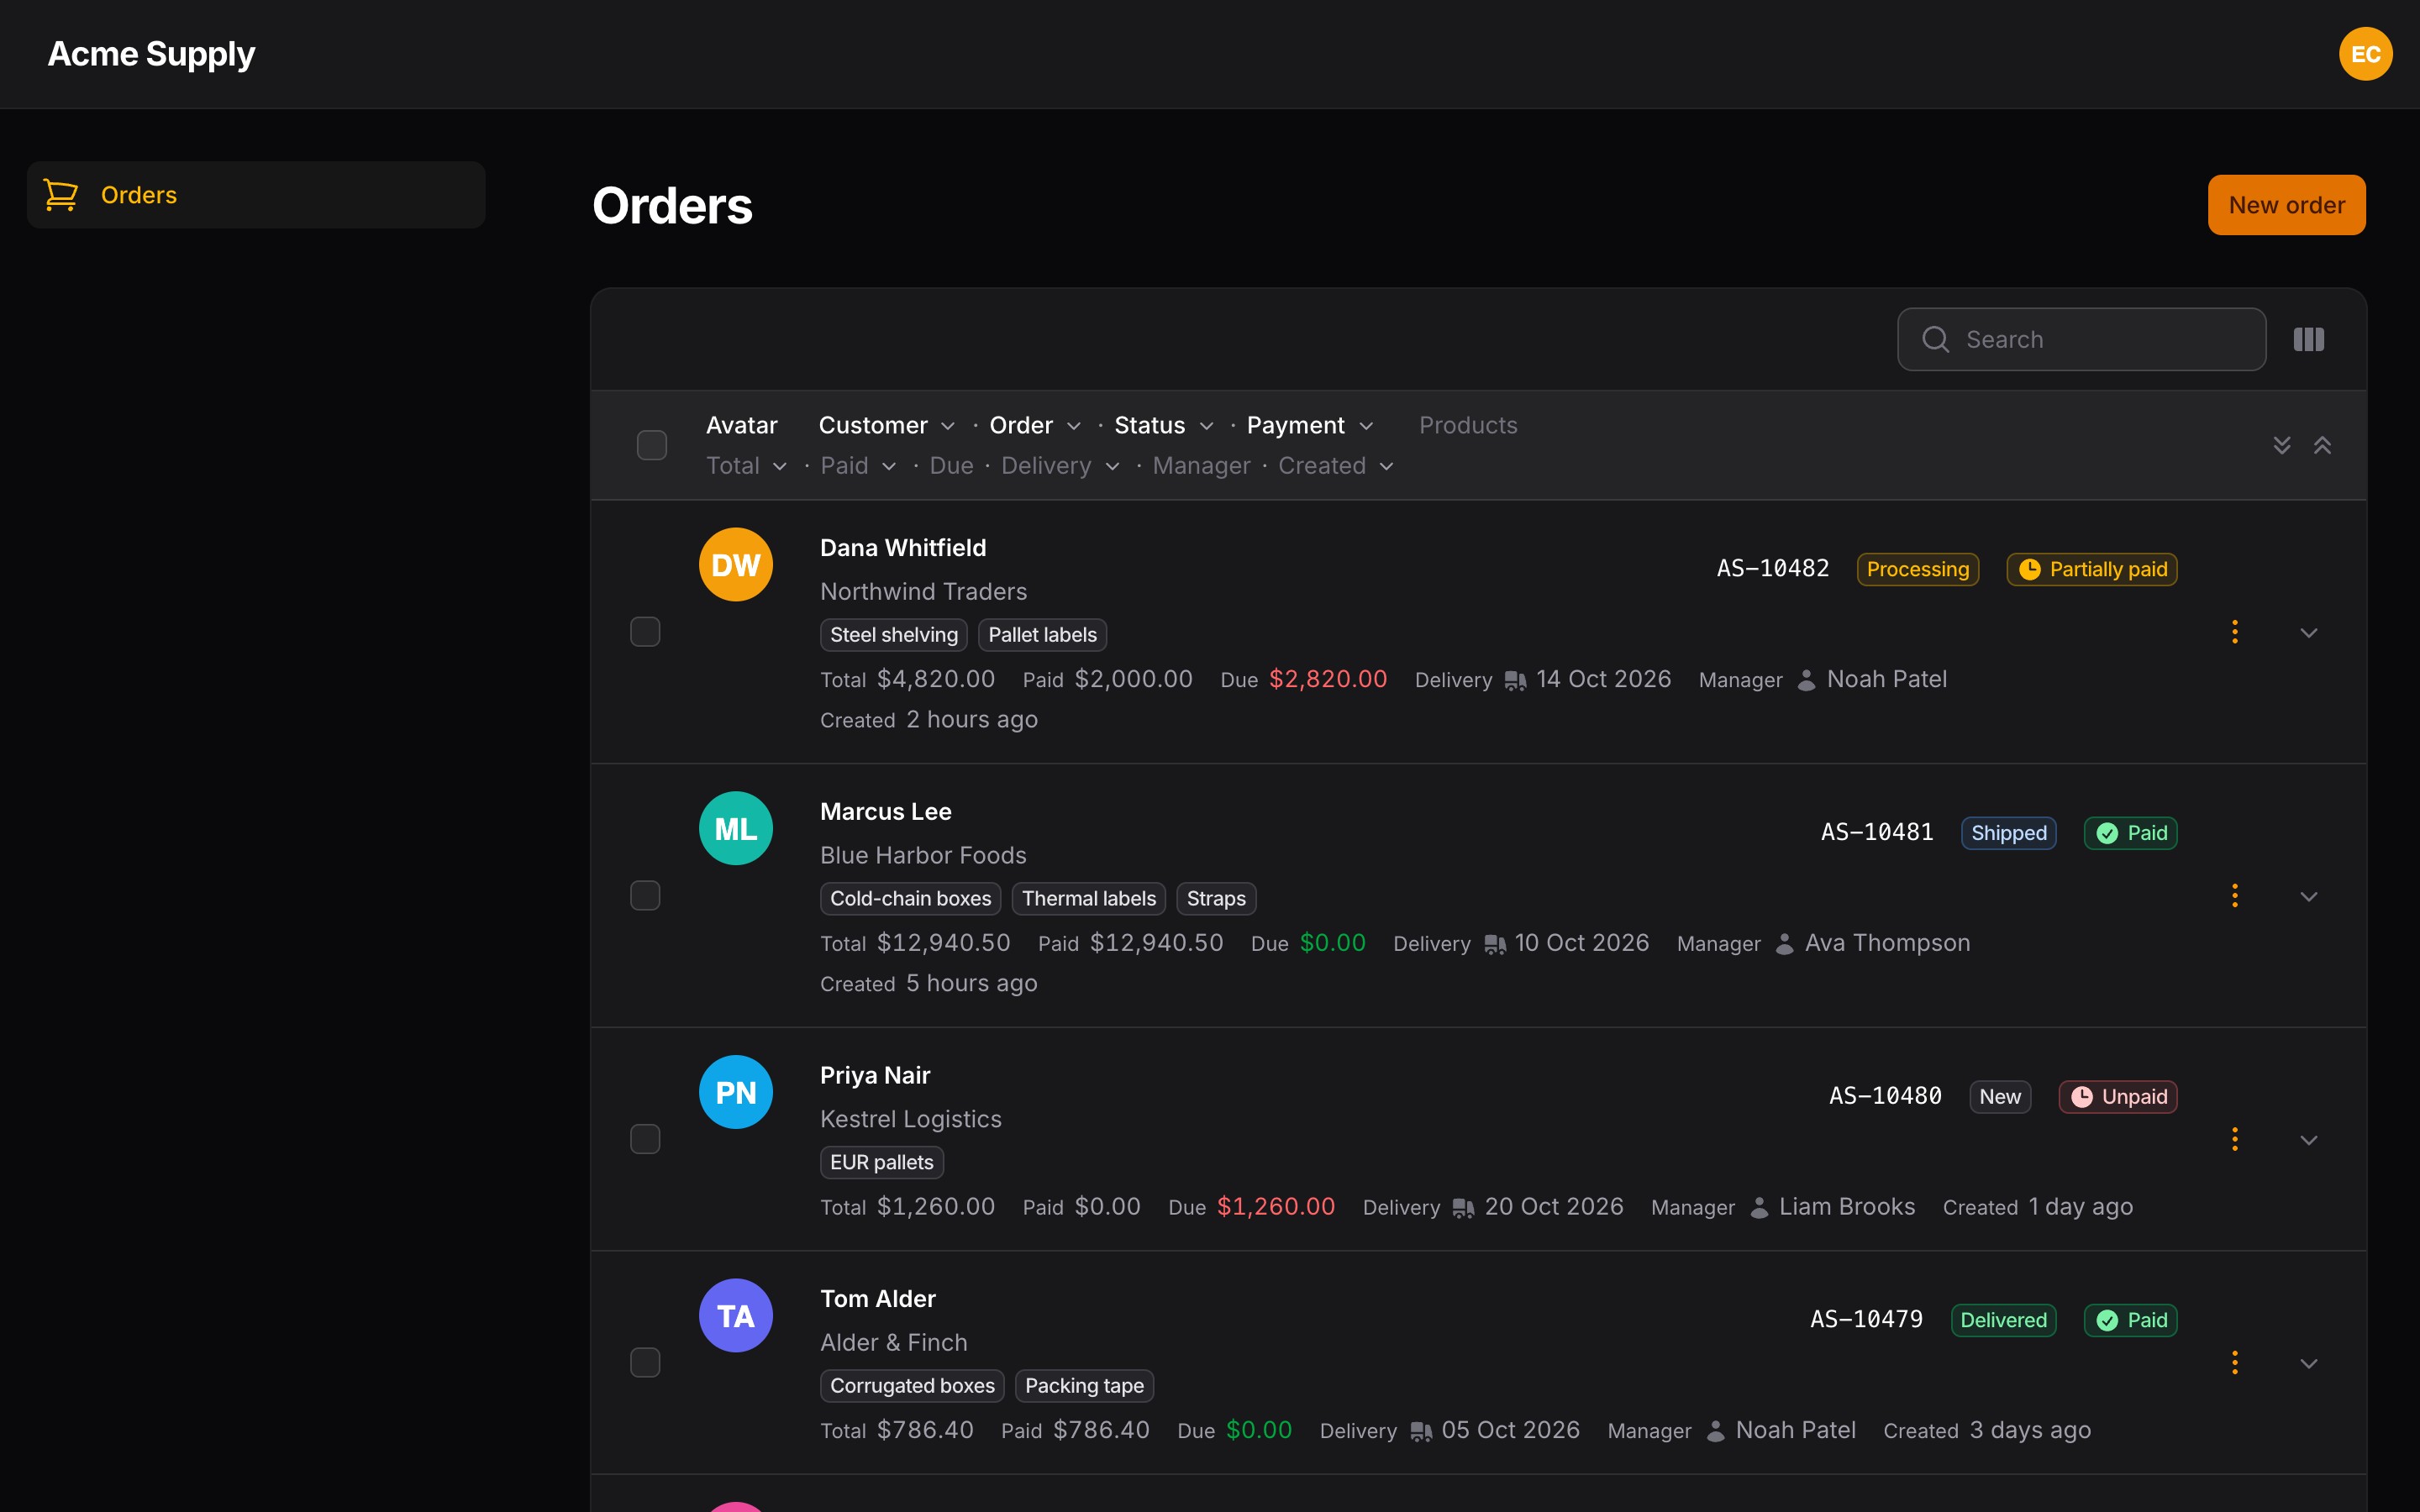The image size is (2420, 1512).
Task: Sort by the Created column header
Action: [1336, 466]
